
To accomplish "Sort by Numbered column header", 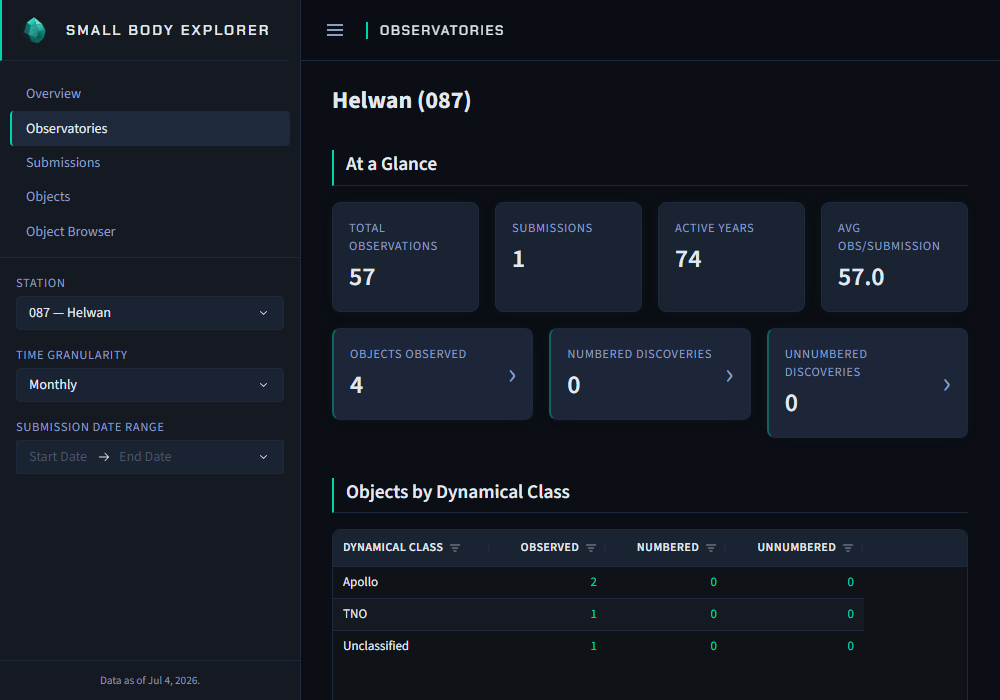I will (668, 548).
